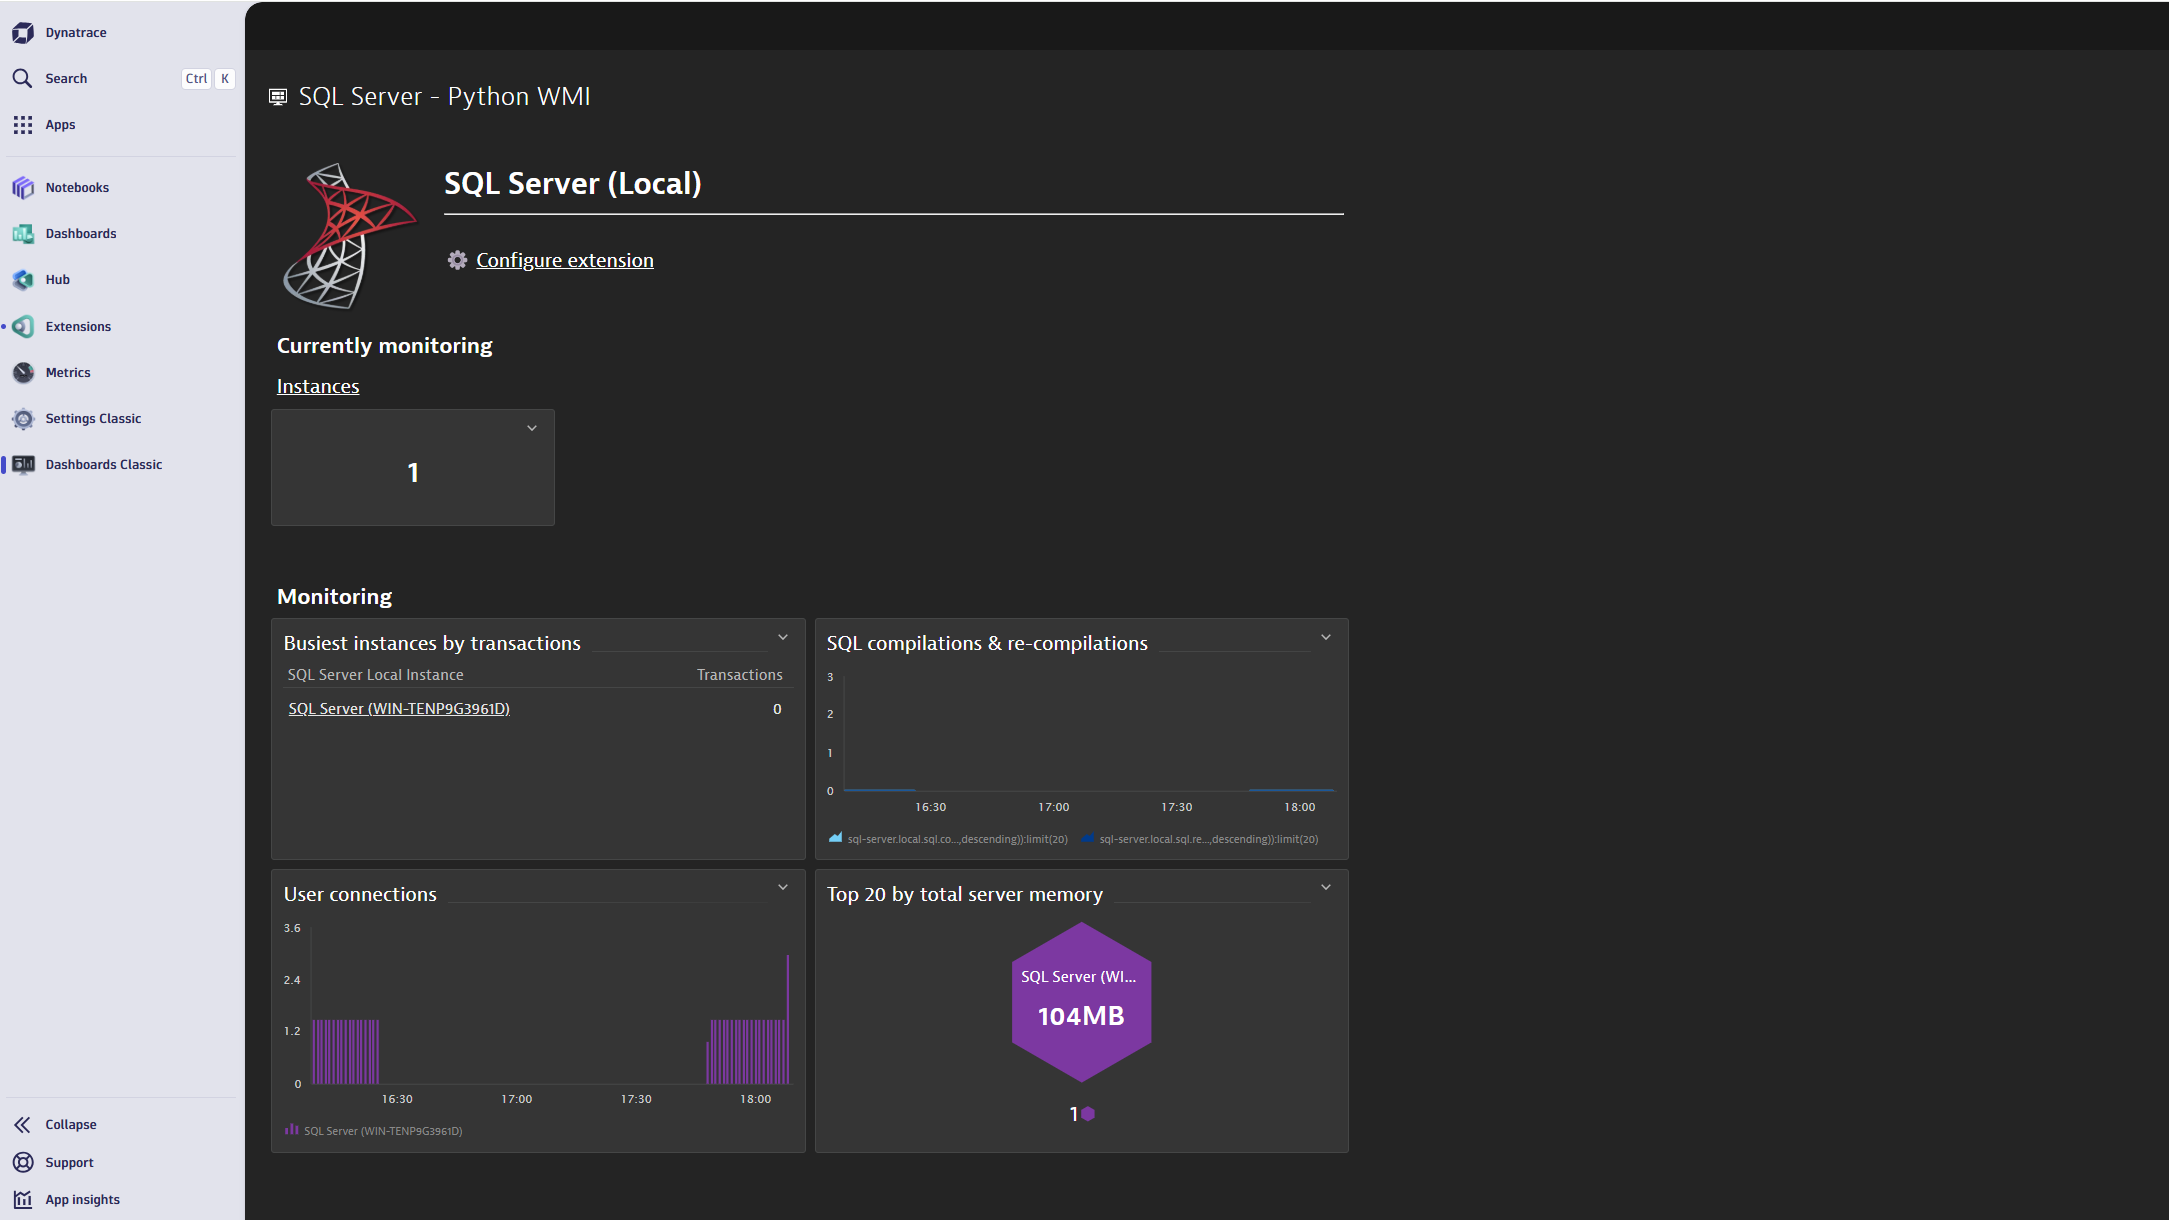
Task: Click the User connections legend bar icon
Action: [291, 1130]
